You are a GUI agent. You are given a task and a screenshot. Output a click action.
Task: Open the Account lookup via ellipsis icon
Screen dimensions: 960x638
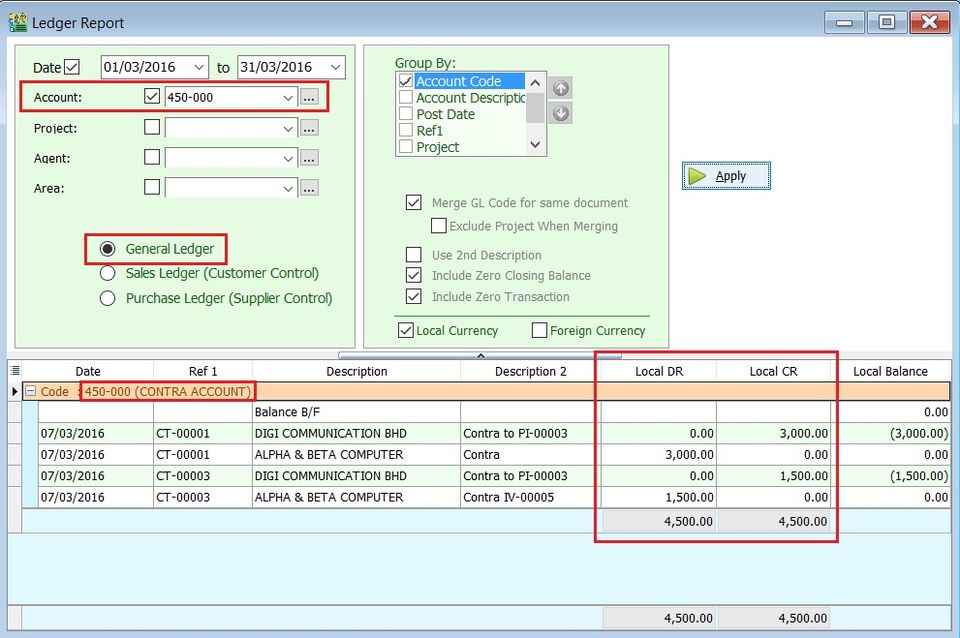[x=309, y=96]
